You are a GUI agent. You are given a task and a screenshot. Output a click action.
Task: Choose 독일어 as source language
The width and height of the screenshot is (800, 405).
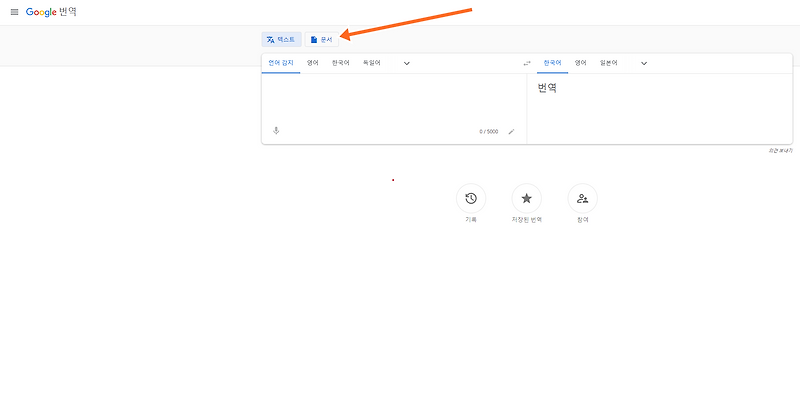[x=371, y=63]
